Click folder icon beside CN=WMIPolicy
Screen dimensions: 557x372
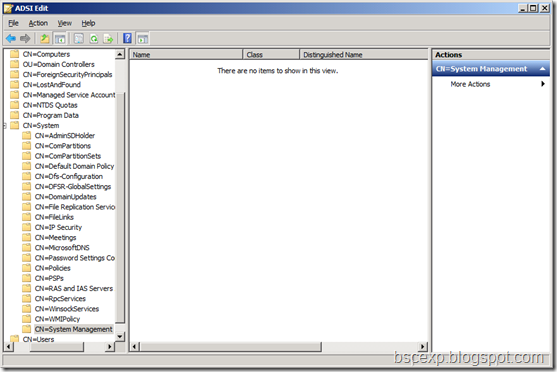[26, 319]
